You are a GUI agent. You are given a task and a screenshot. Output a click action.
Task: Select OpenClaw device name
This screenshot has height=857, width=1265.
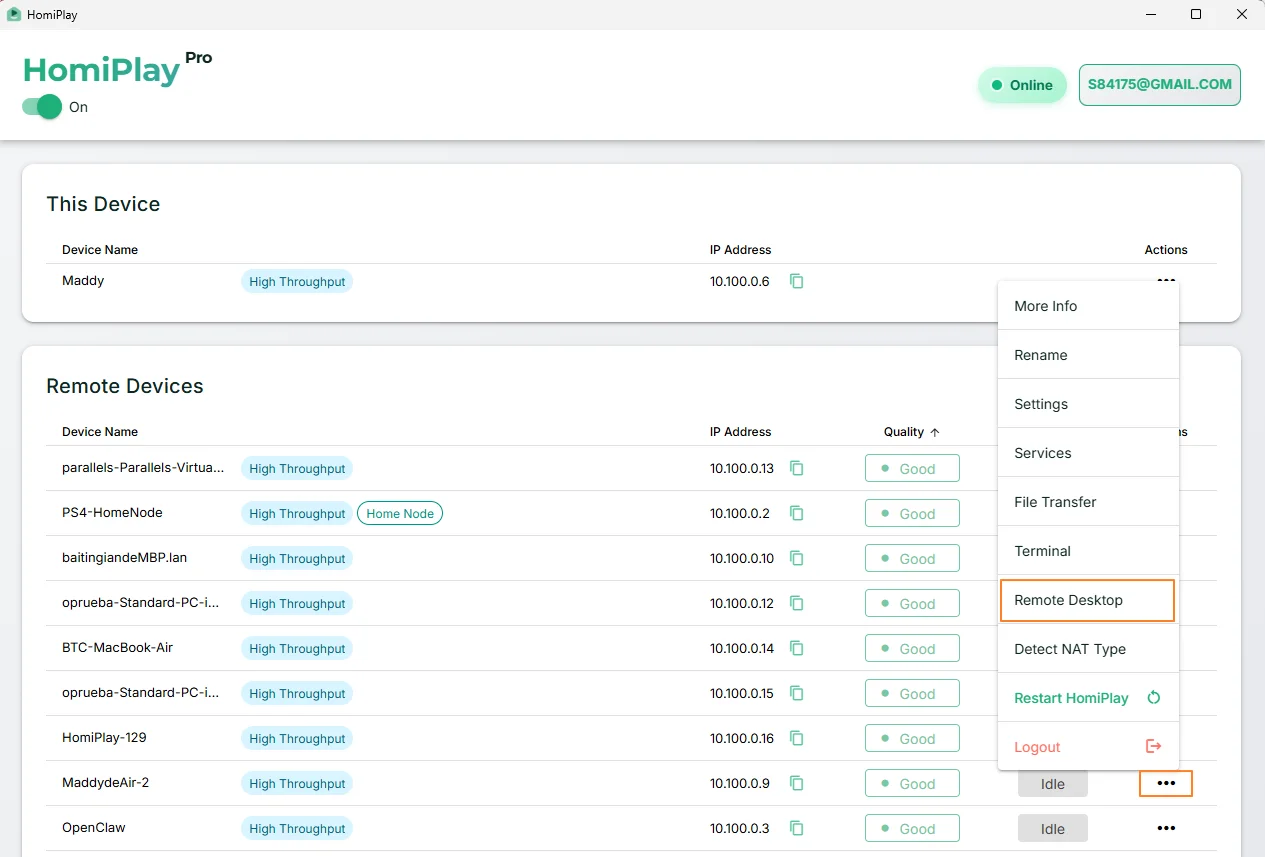point(94,827)
